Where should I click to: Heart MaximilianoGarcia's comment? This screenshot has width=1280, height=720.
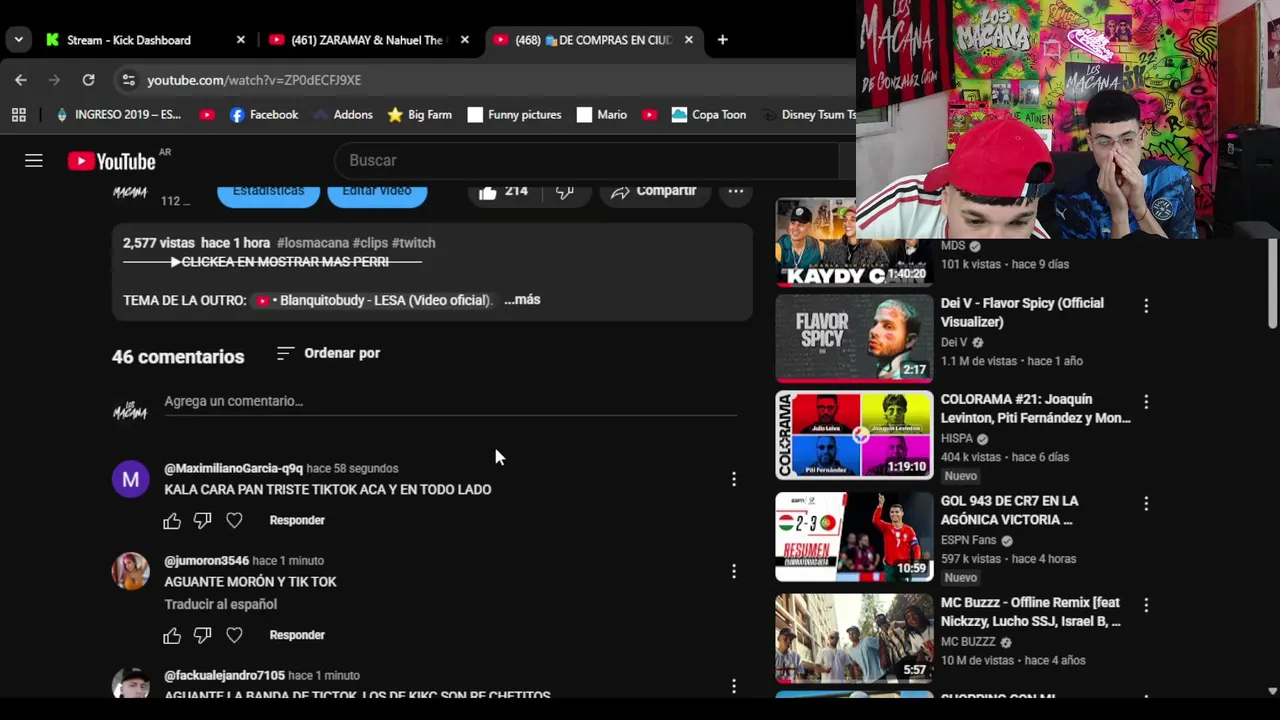click(234, 520)
